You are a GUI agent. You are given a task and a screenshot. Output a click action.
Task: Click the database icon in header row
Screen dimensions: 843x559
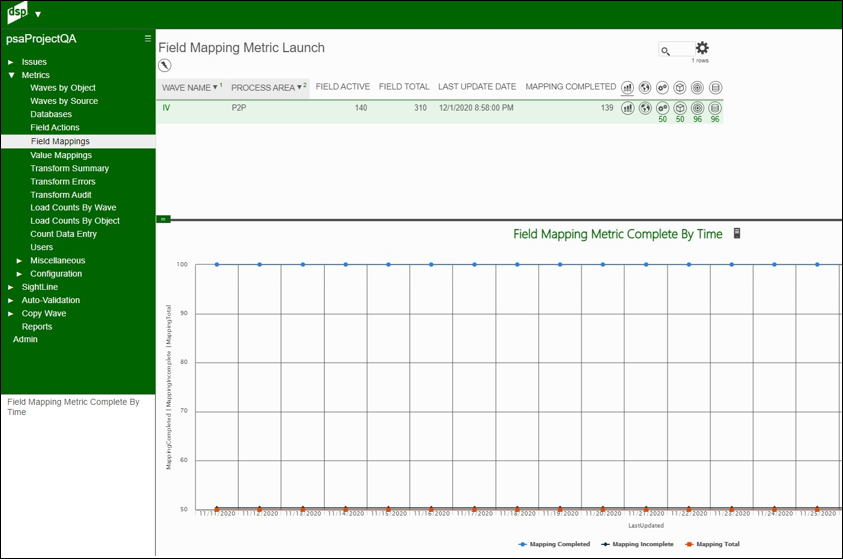pos(715,88)
